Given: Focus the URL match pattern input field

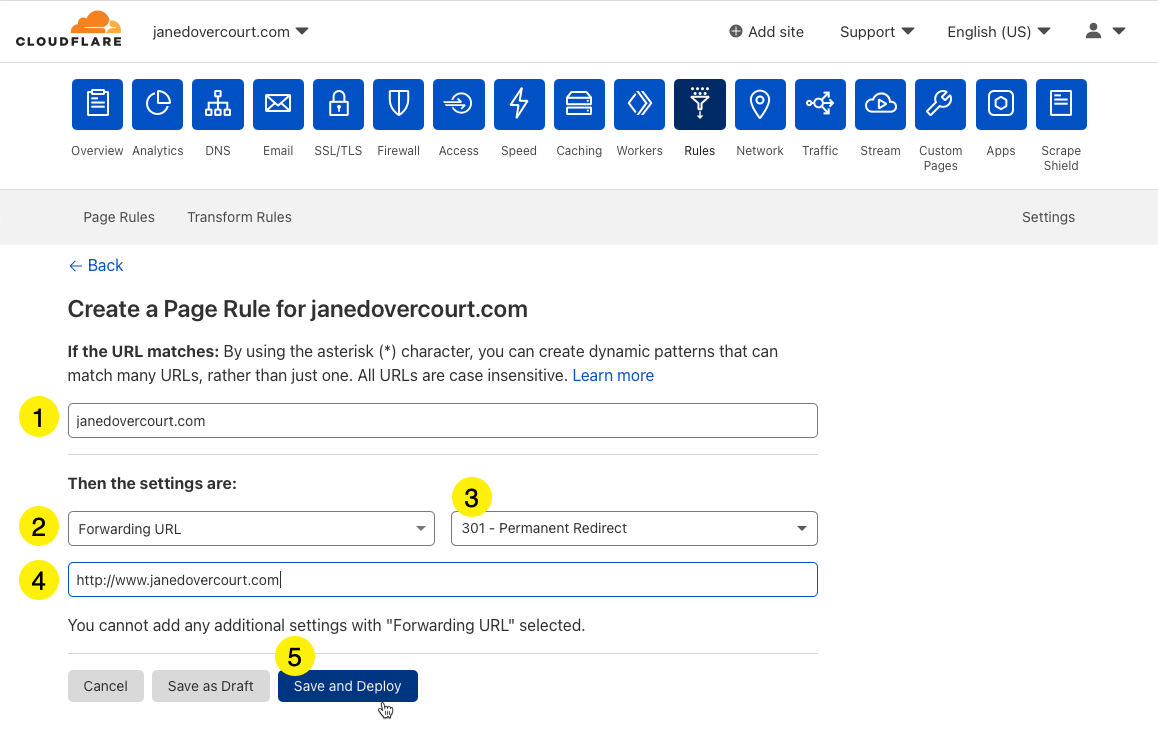Looking at the screenshot, I should (x=442, y=421).
